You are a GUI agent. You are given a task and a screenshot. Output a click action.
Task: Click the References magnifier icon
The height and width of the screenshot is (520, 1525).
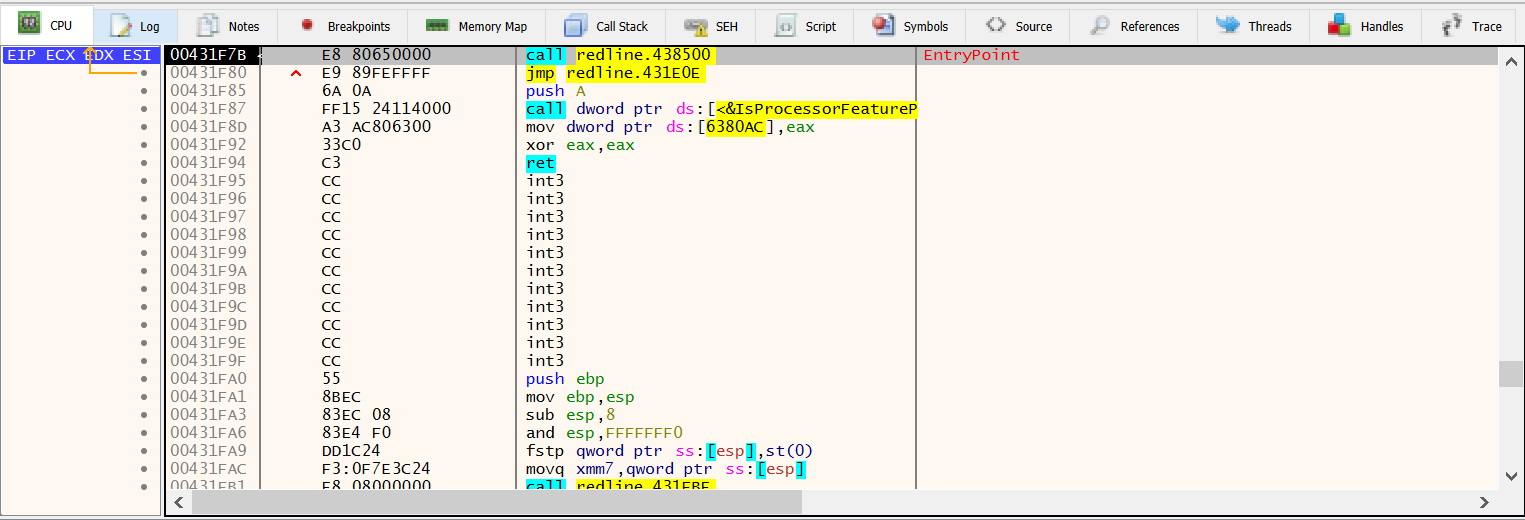tap(1100, 25)
